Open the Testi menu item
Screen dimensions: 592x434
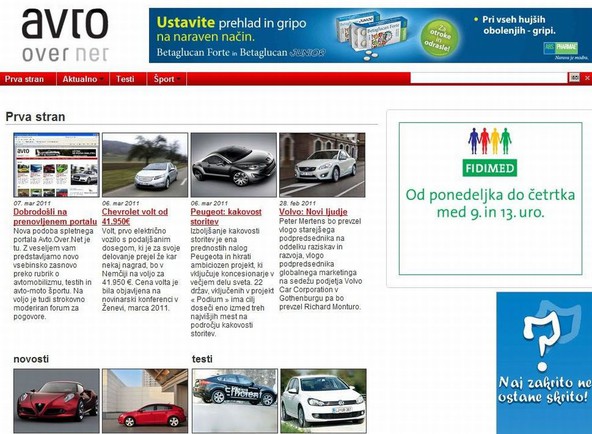pos(125,79)
